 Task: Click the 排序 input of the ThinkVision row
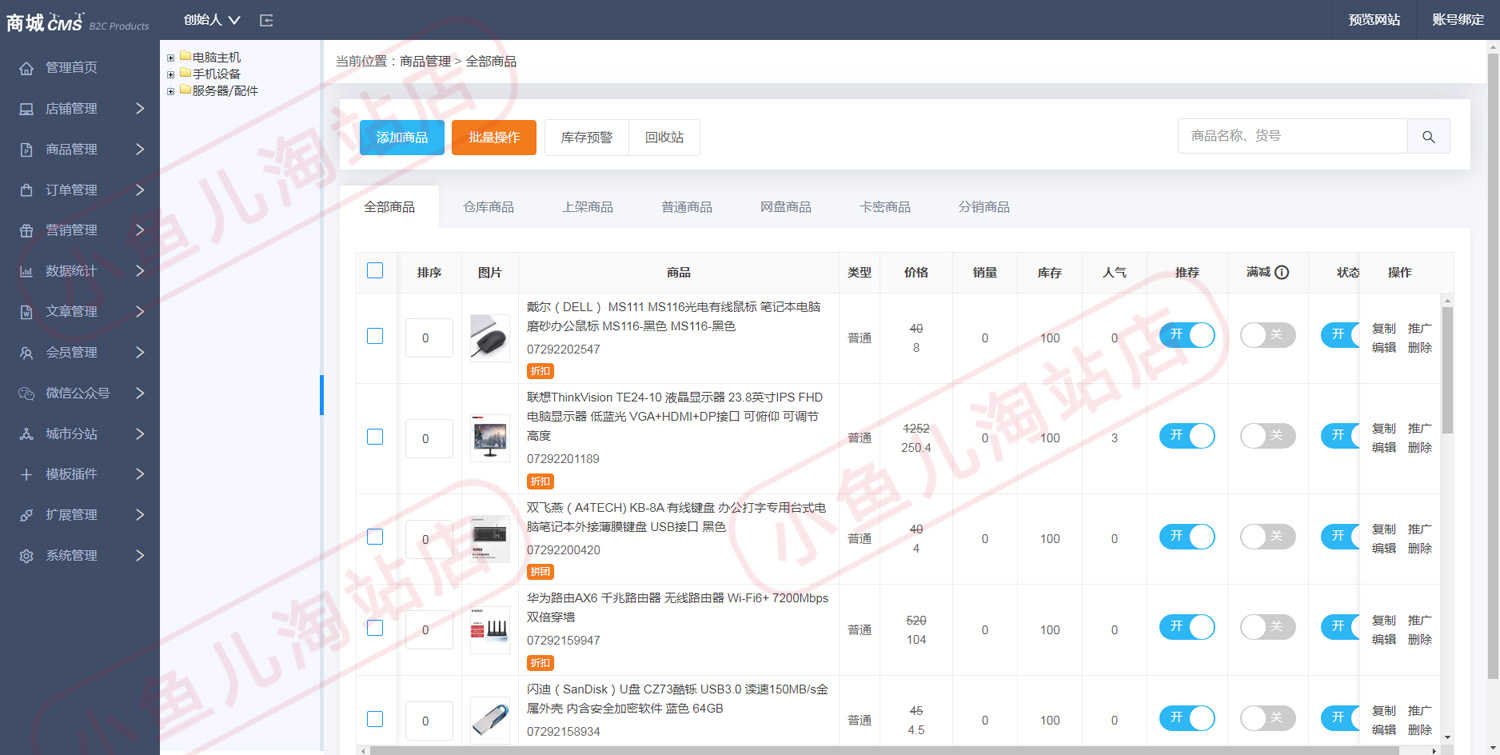coord(429,438)
